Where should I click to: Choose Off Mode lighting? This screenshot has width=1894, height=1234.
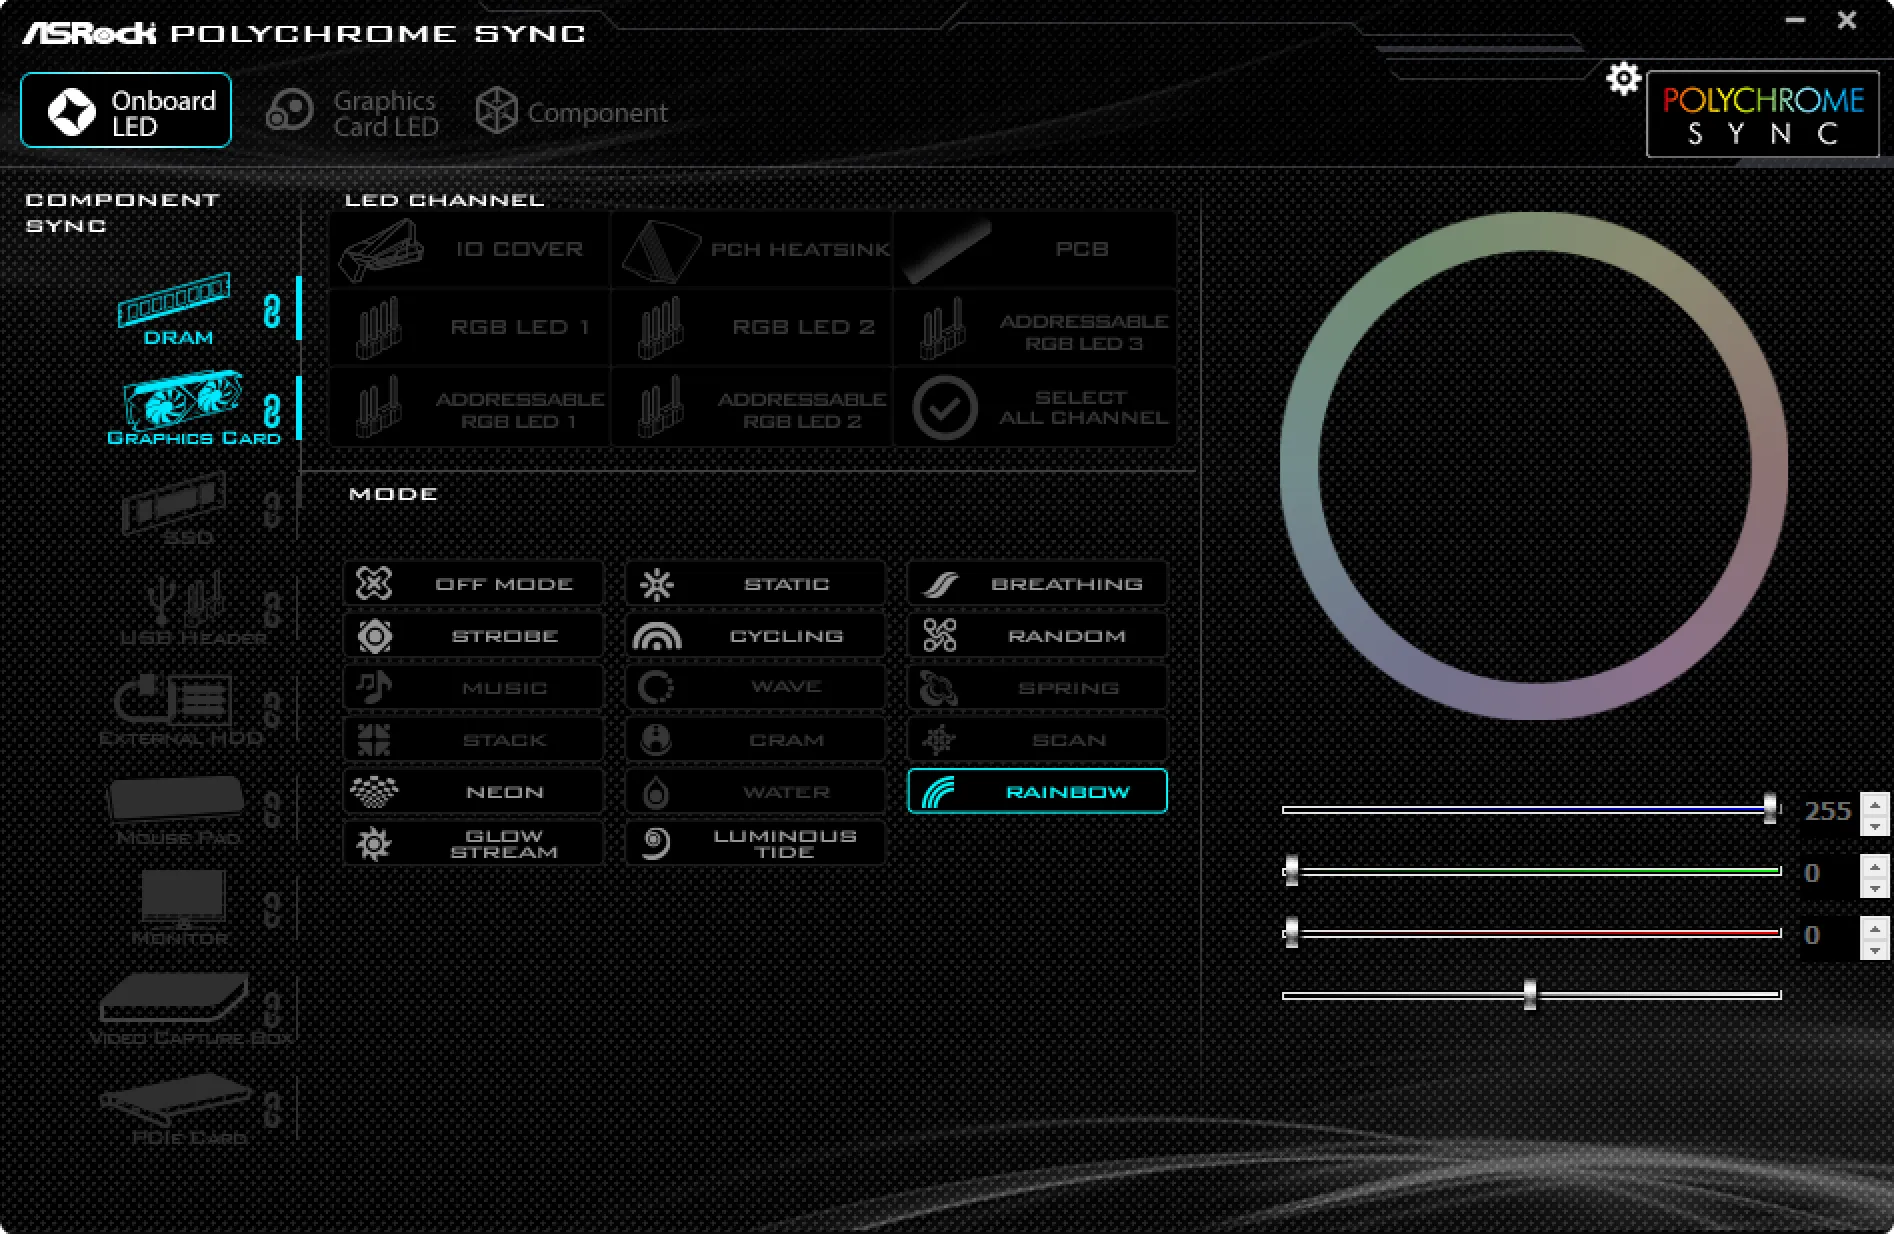473,583
